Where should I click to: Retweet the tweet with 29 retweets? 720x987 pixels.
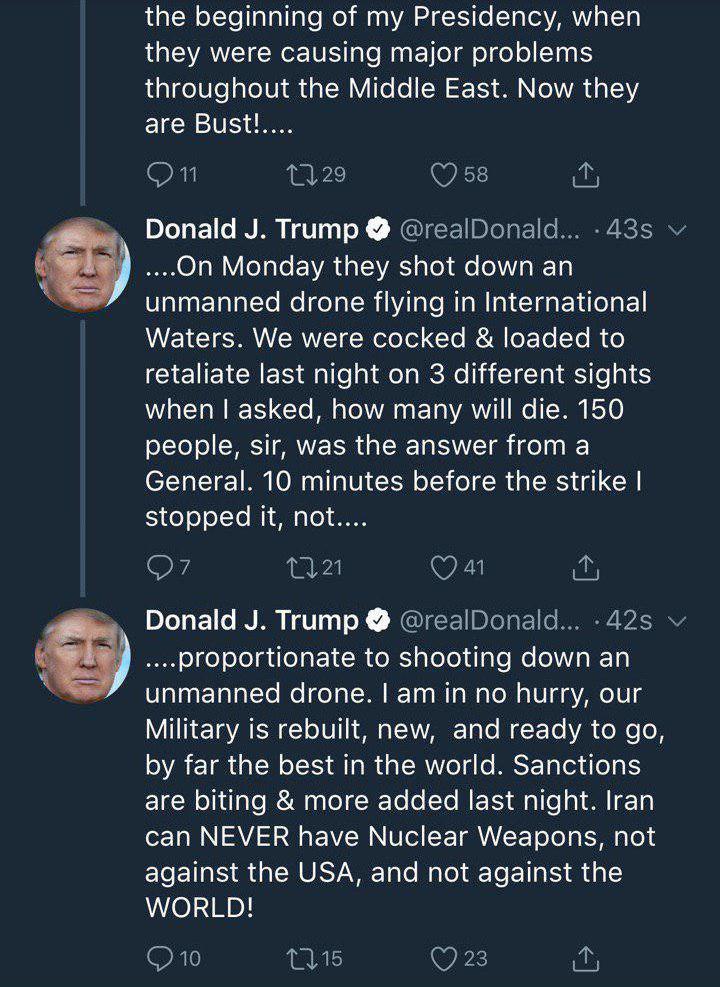[x=300, y=175]
